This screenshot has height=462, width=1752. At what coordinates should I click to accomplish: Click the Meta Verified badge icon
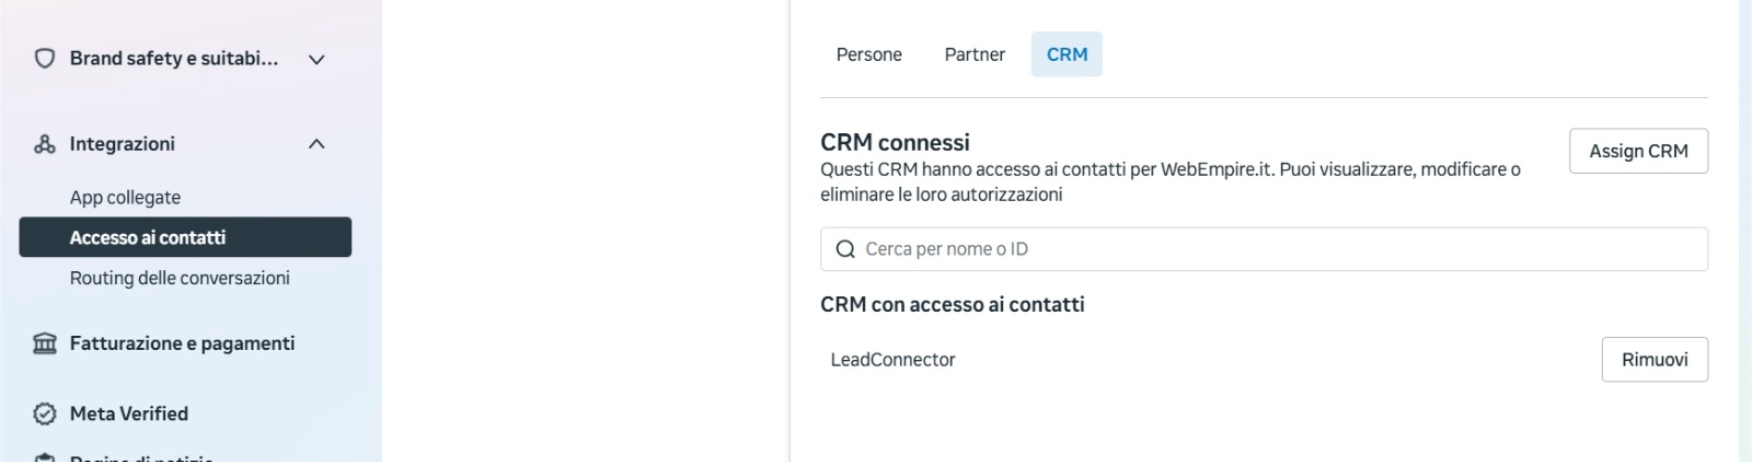coord(44,413)
